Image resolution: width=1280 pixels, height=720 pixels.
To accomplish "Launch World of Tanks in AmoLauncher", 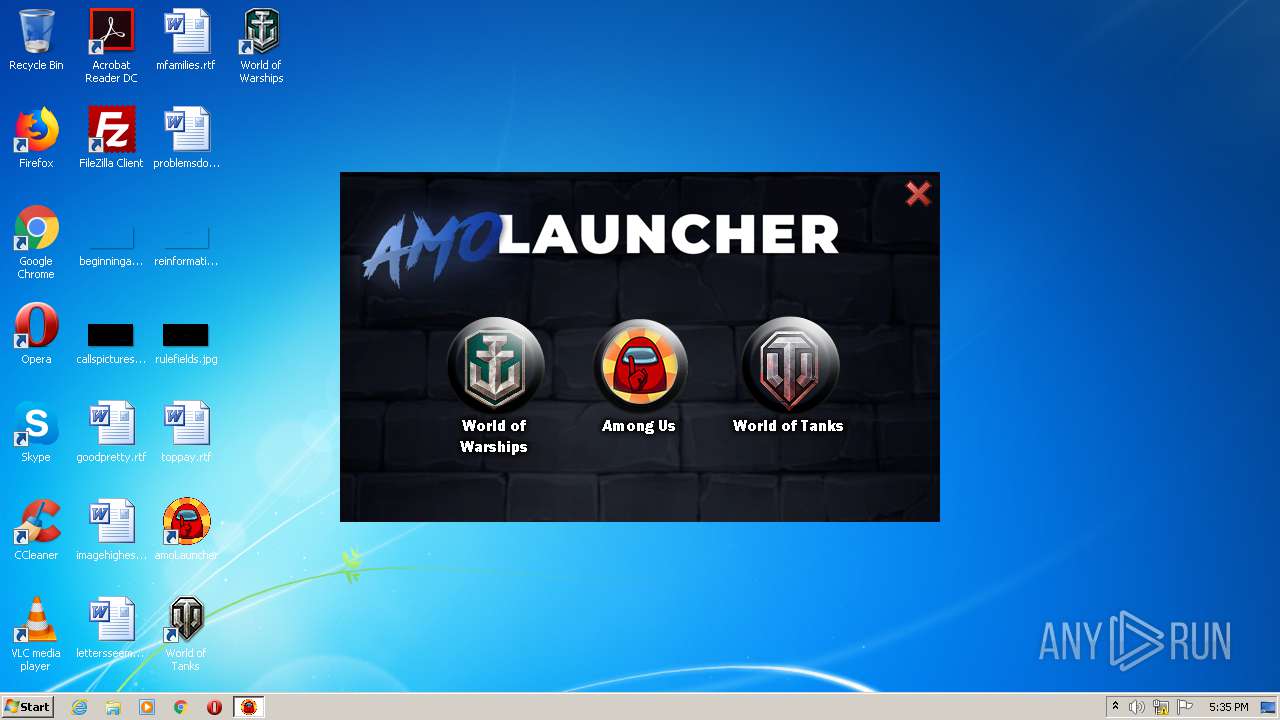I will tap(789, 365).
